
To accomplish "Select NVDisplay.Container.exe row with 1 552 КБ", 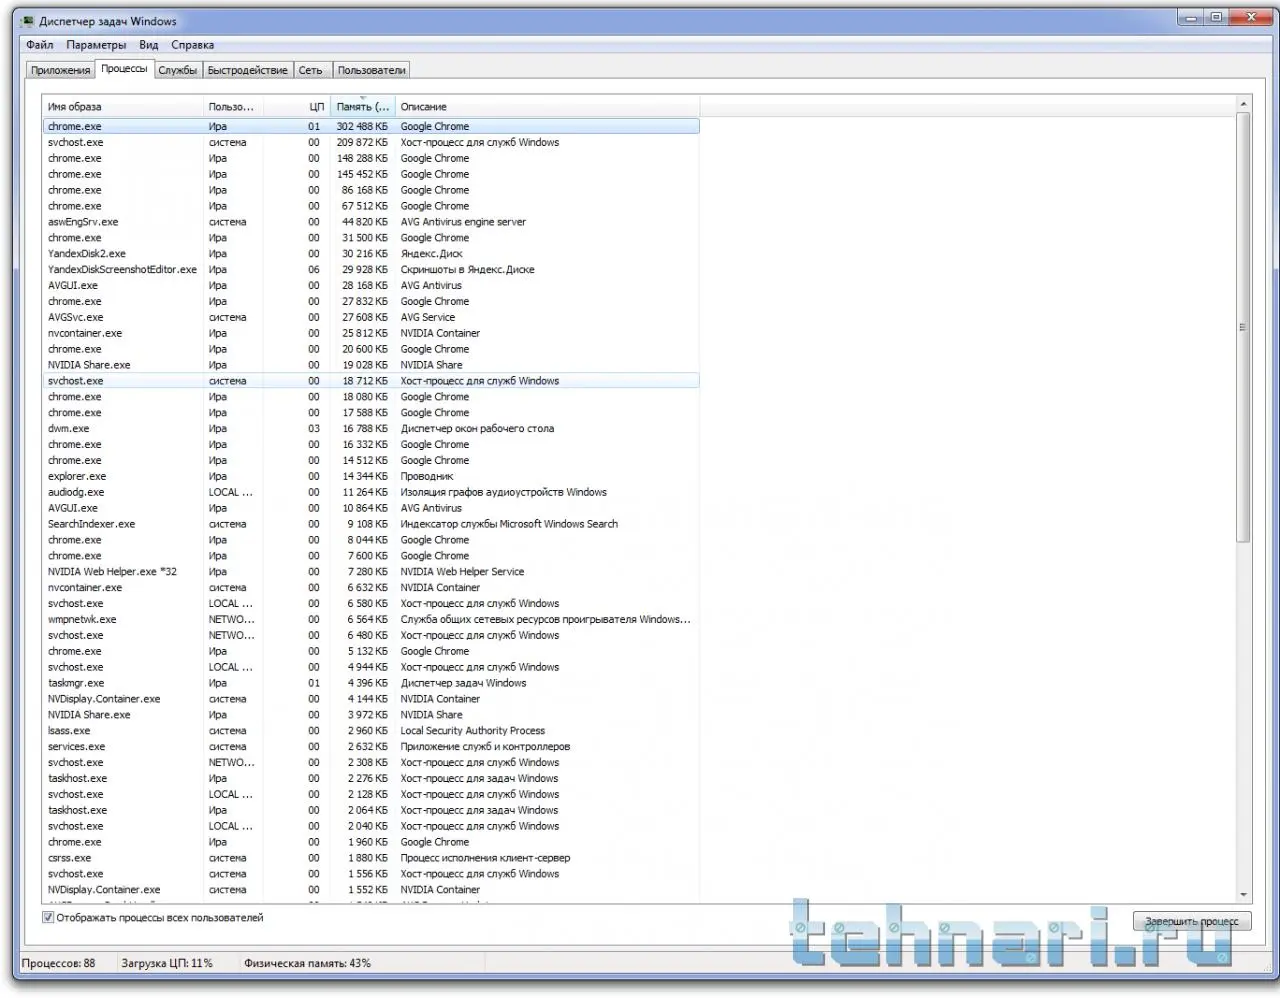I will coord(371,890).
